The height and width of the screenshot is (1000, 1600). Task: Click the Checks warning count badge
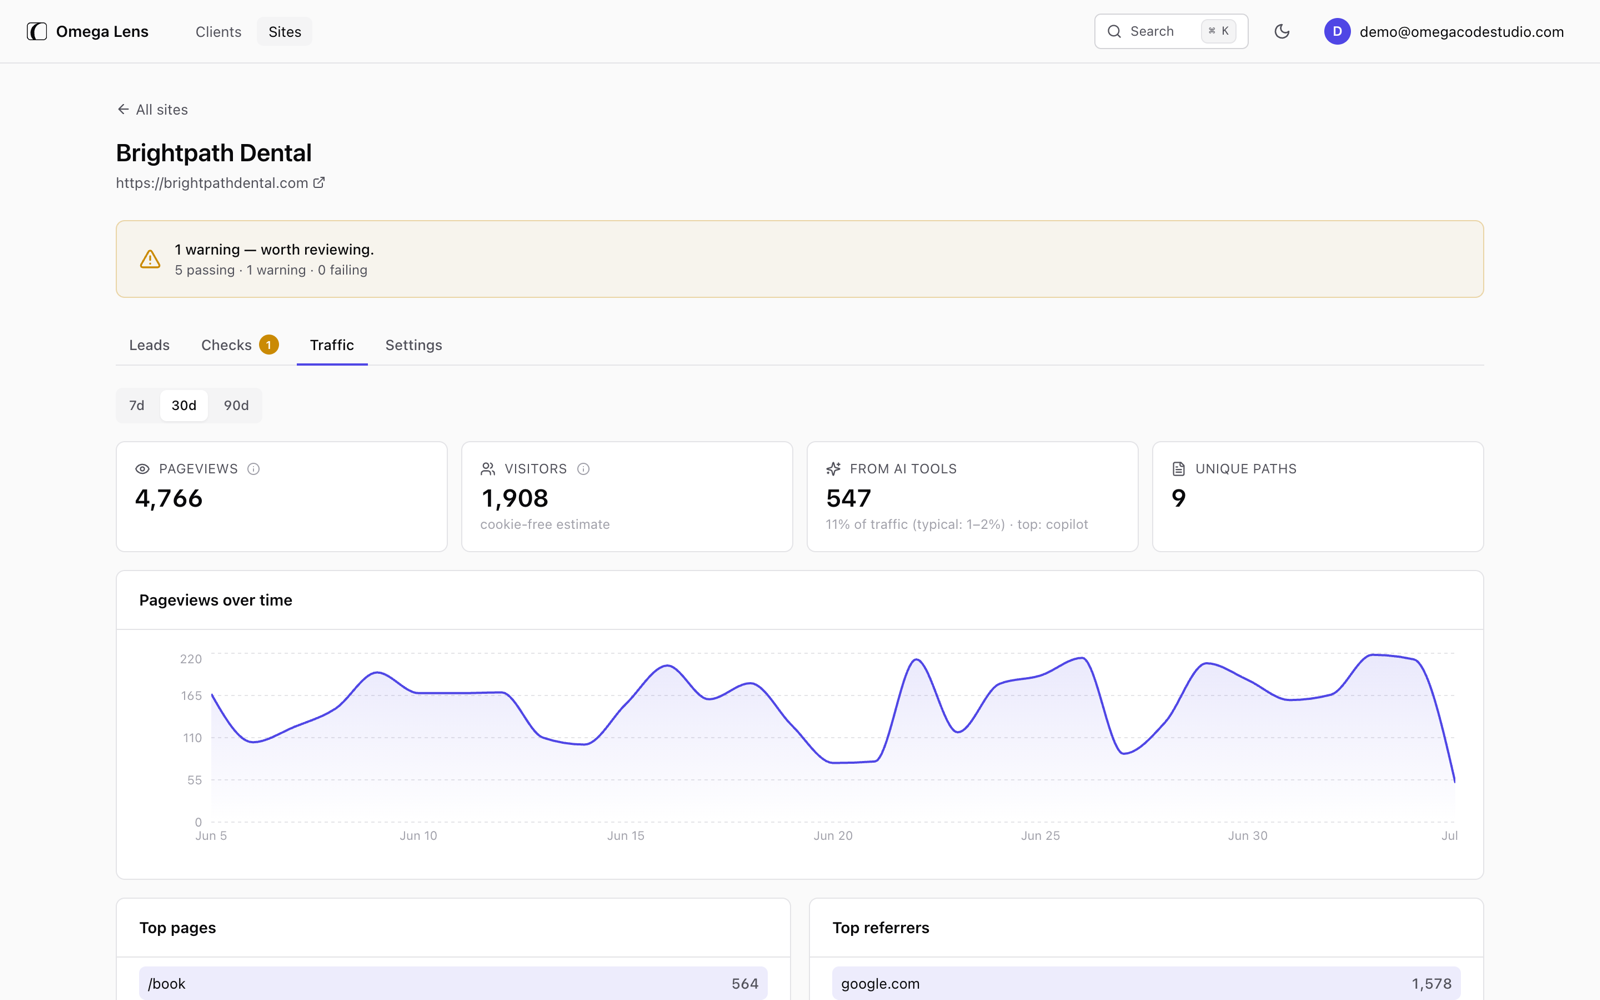coord(269,345)
